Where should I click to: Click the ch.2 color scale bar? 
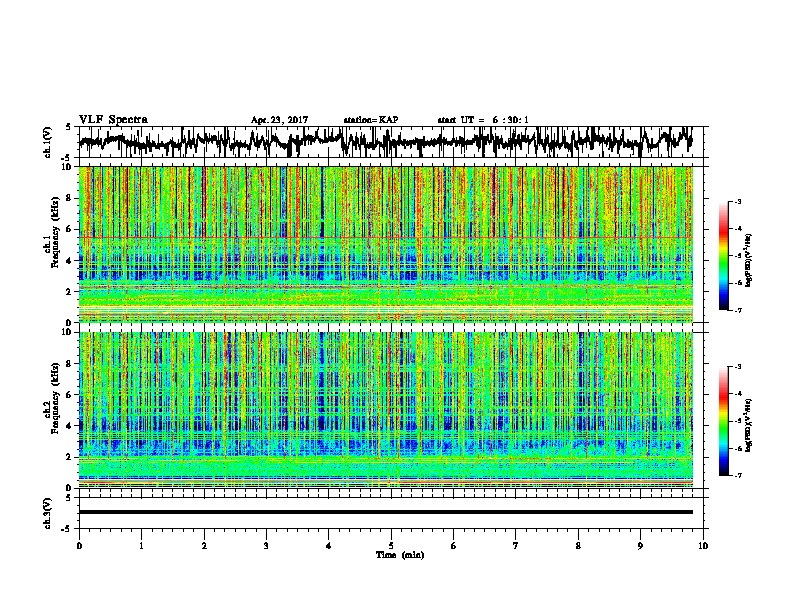coord(723,421)
